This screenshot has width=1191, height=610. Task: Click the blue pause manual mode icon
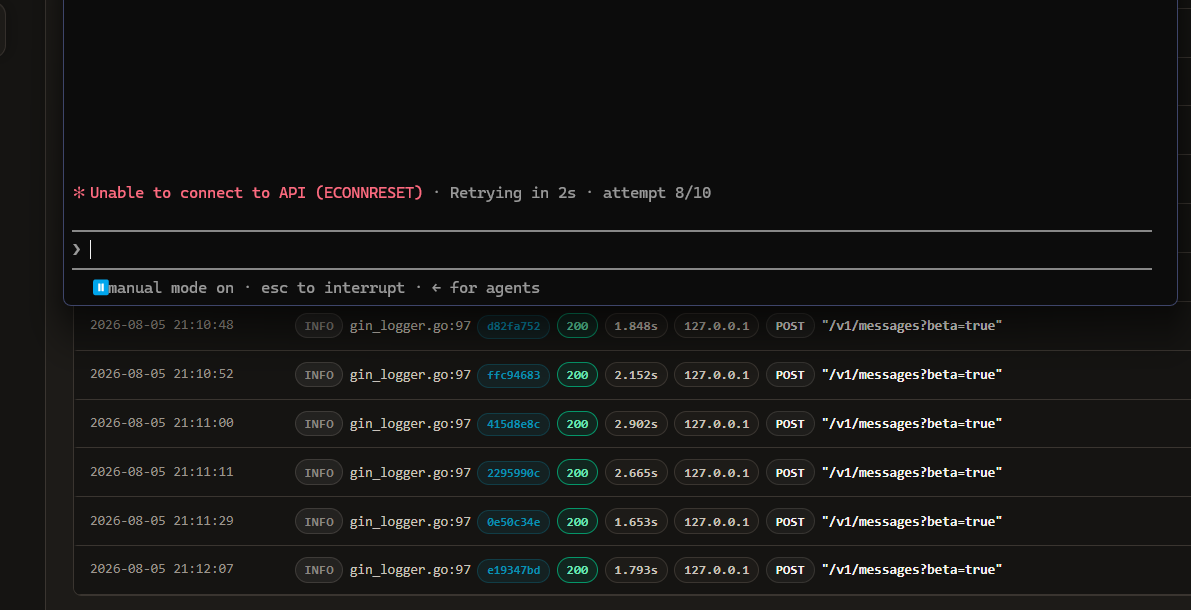pos(101,287)
